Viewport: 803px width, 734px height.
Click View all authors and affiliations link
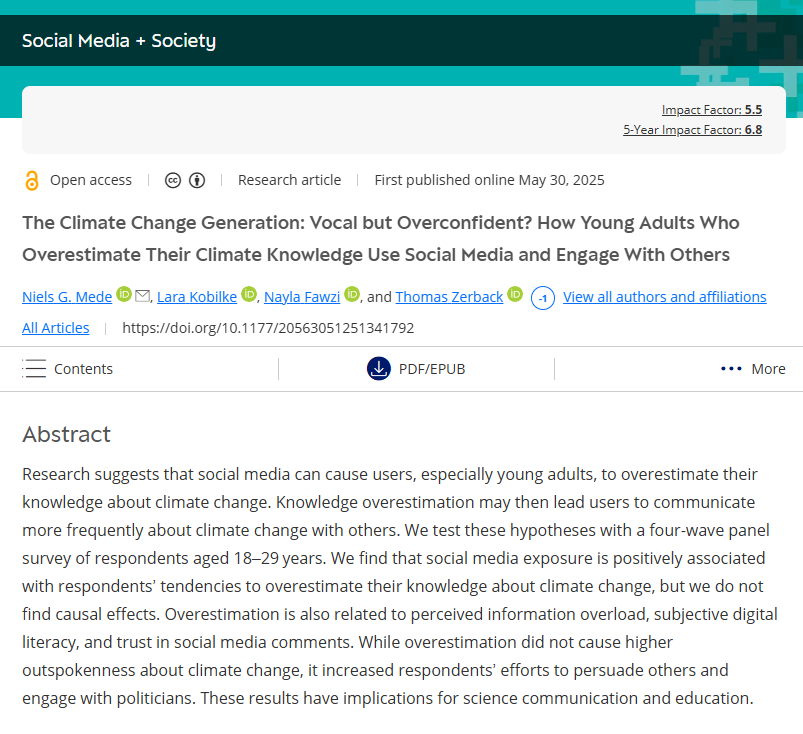click(664, 297)
